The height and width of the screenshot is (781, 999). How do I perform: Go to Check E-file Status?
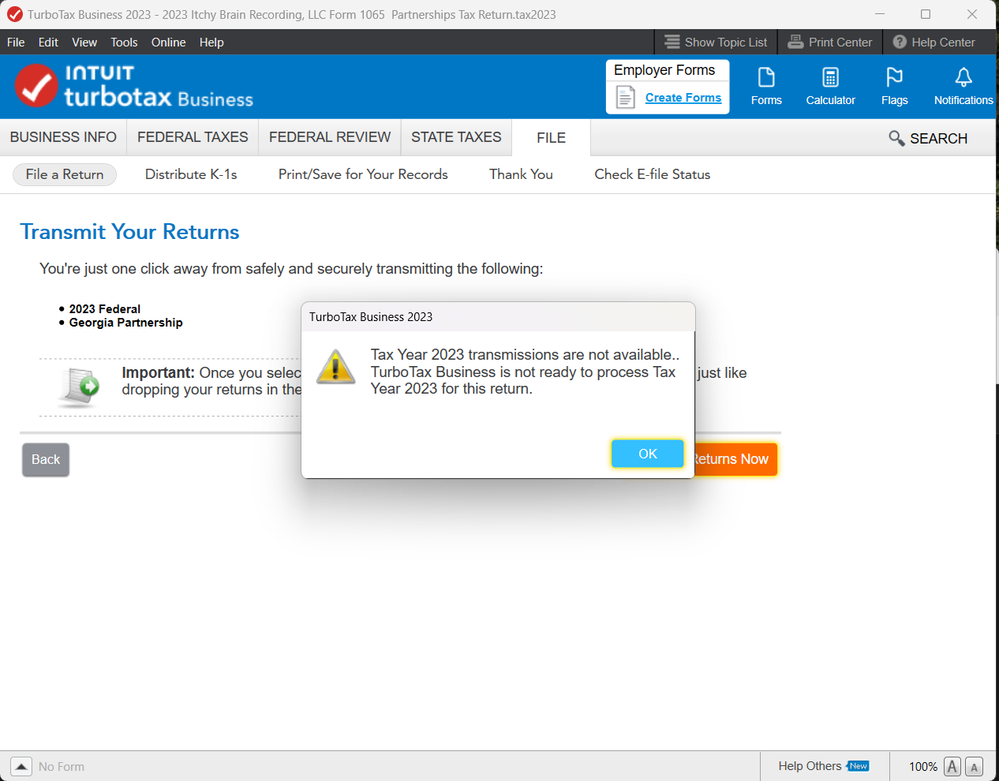[652, 174]
